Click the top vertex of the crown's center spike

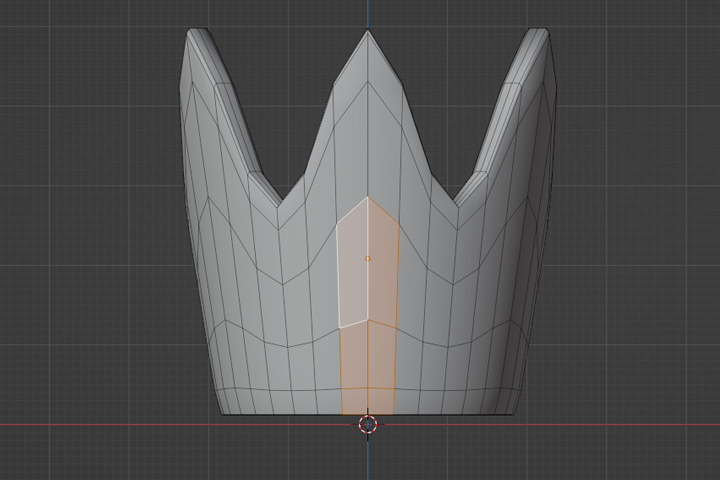pyautogui.click(x=368, y=30)
